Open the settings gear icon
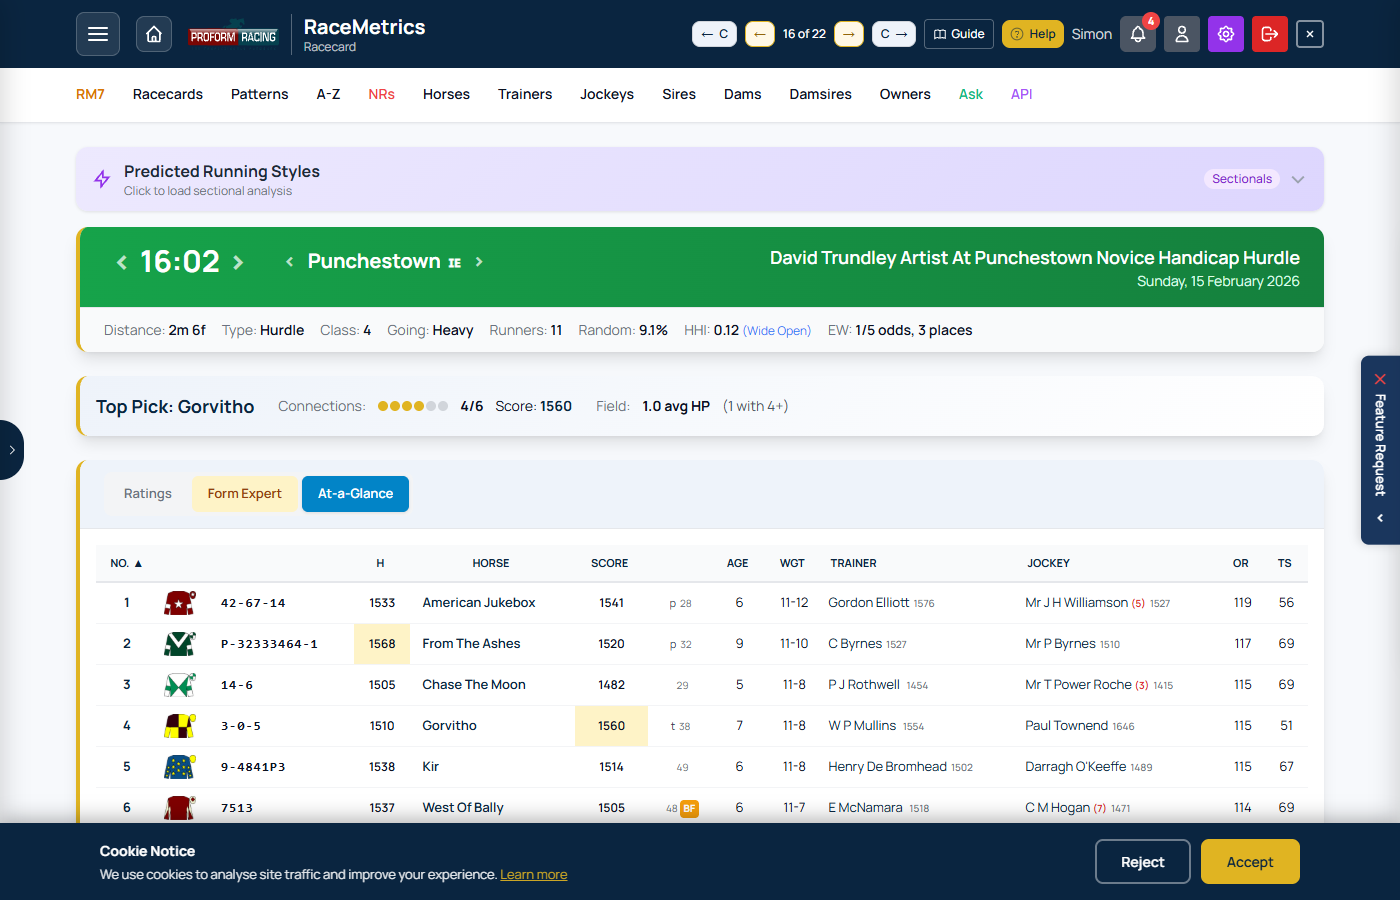Image resolution: width=1400 pixels, height=900 pixels. coord(1225,33)
